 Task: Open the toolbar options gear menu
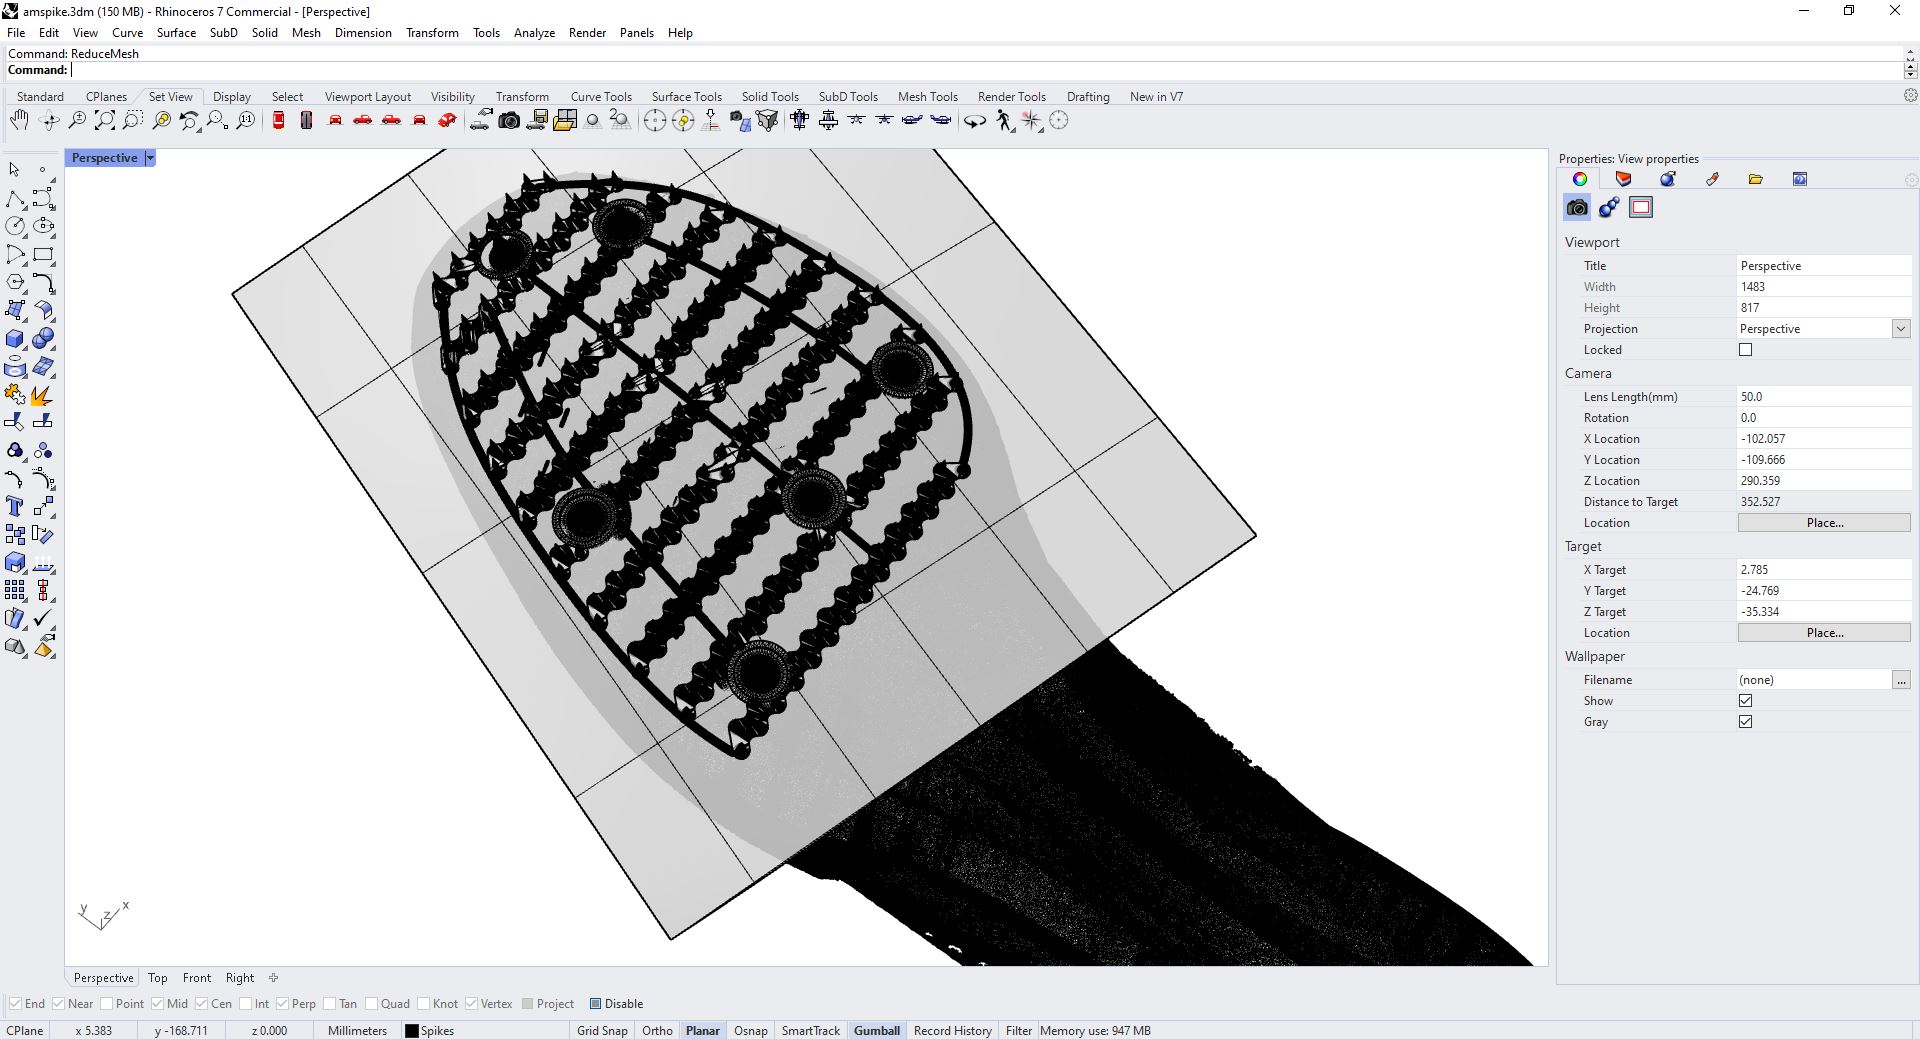1910,96
